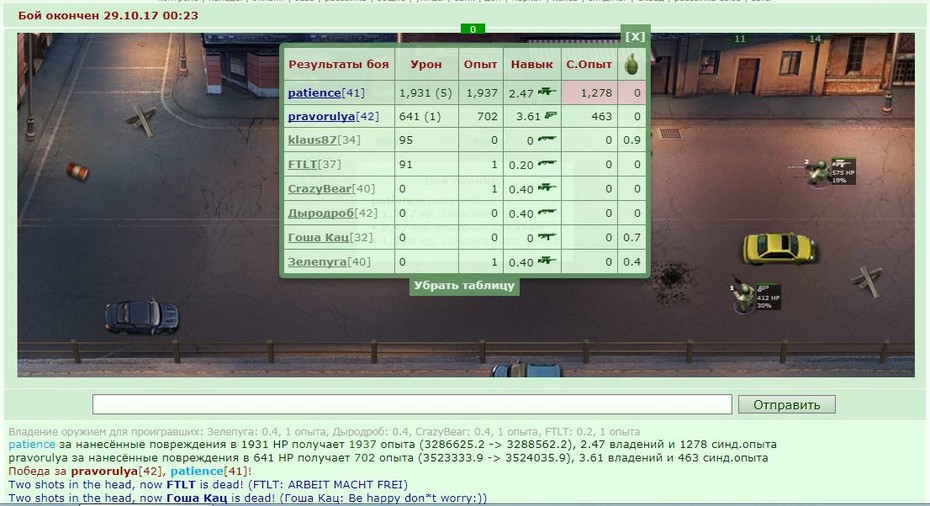Select the soldier with 575 HP

point(820,173)
